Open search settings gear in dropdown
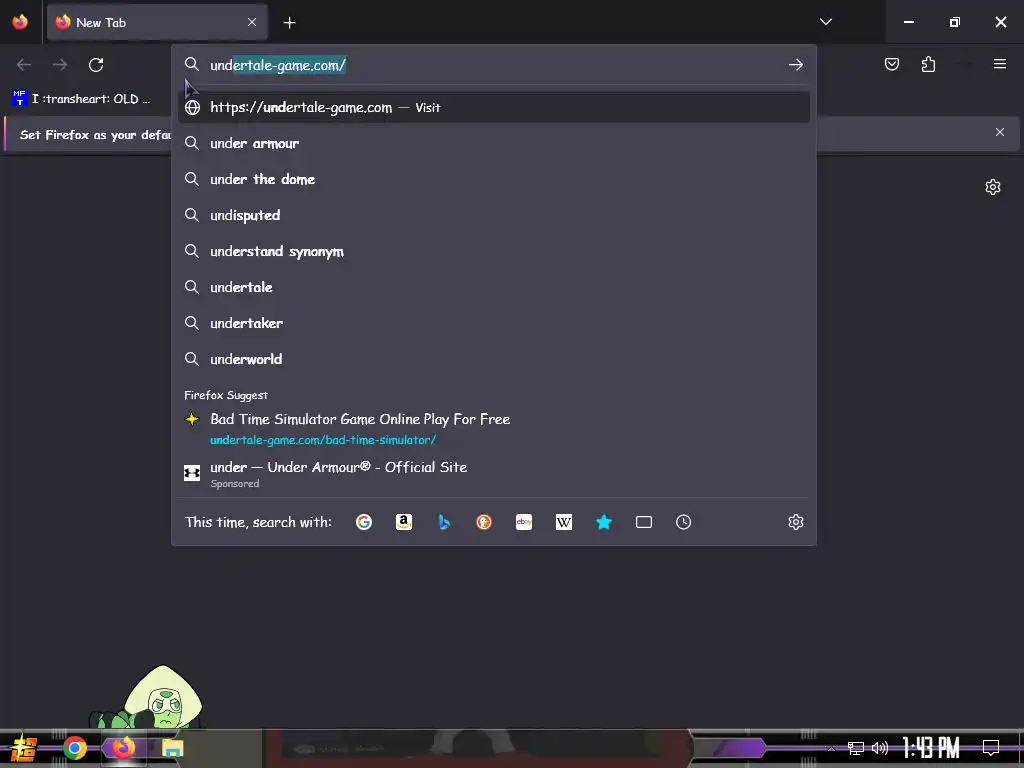Image resolution: width=1024 pixels, height=768 pixels. click(795, 522)
